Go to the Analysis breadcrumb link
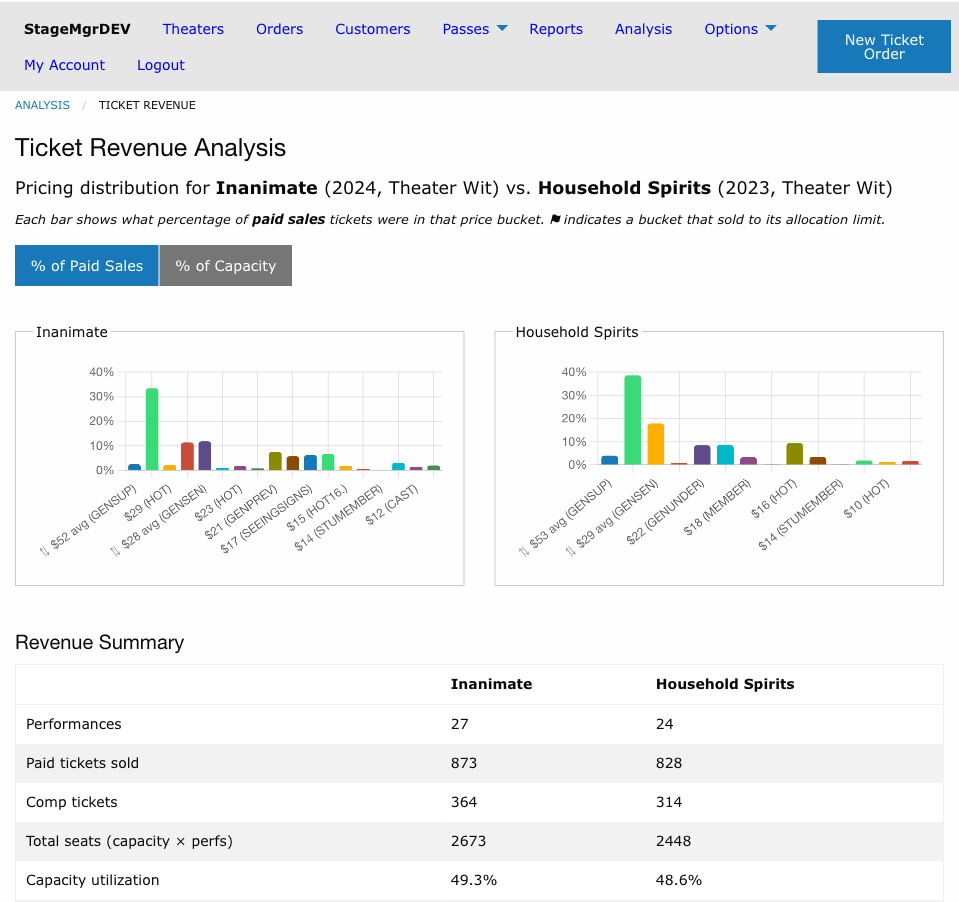959x902 pixels. tap(42, 105)
